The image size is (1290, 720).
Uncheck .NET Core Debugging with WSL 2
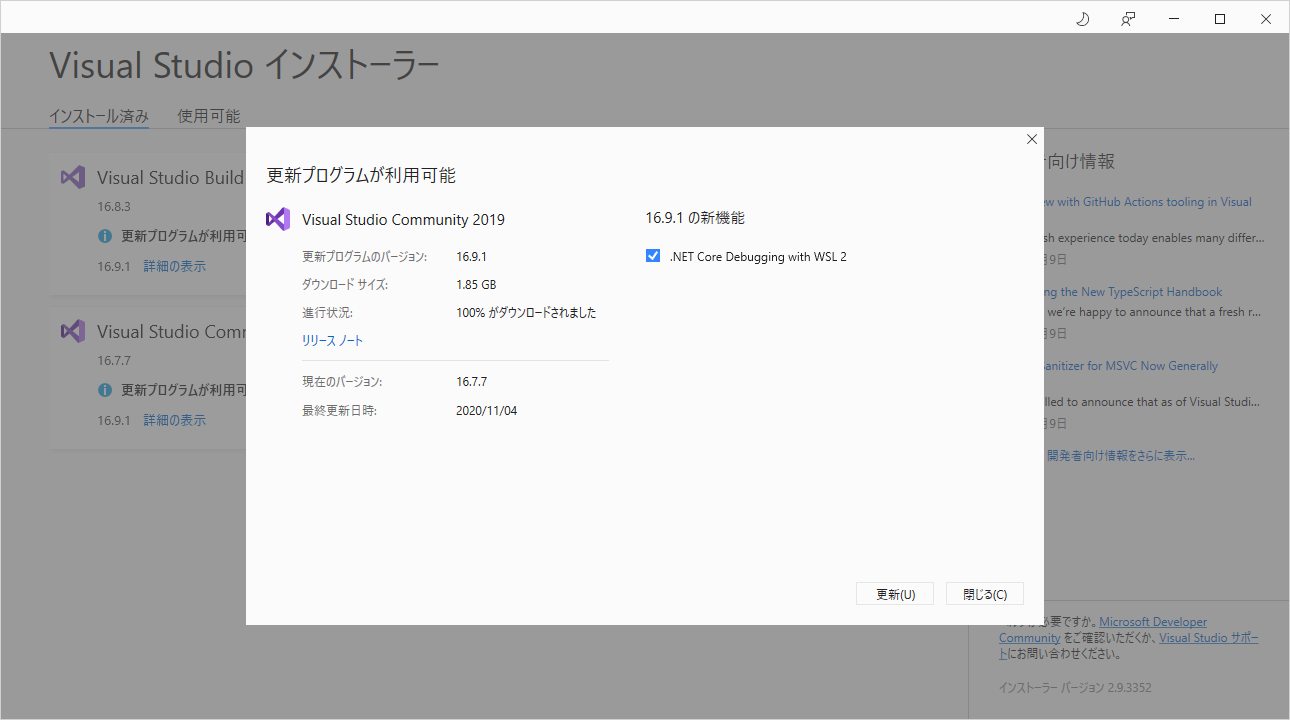[x=653, y=256]
